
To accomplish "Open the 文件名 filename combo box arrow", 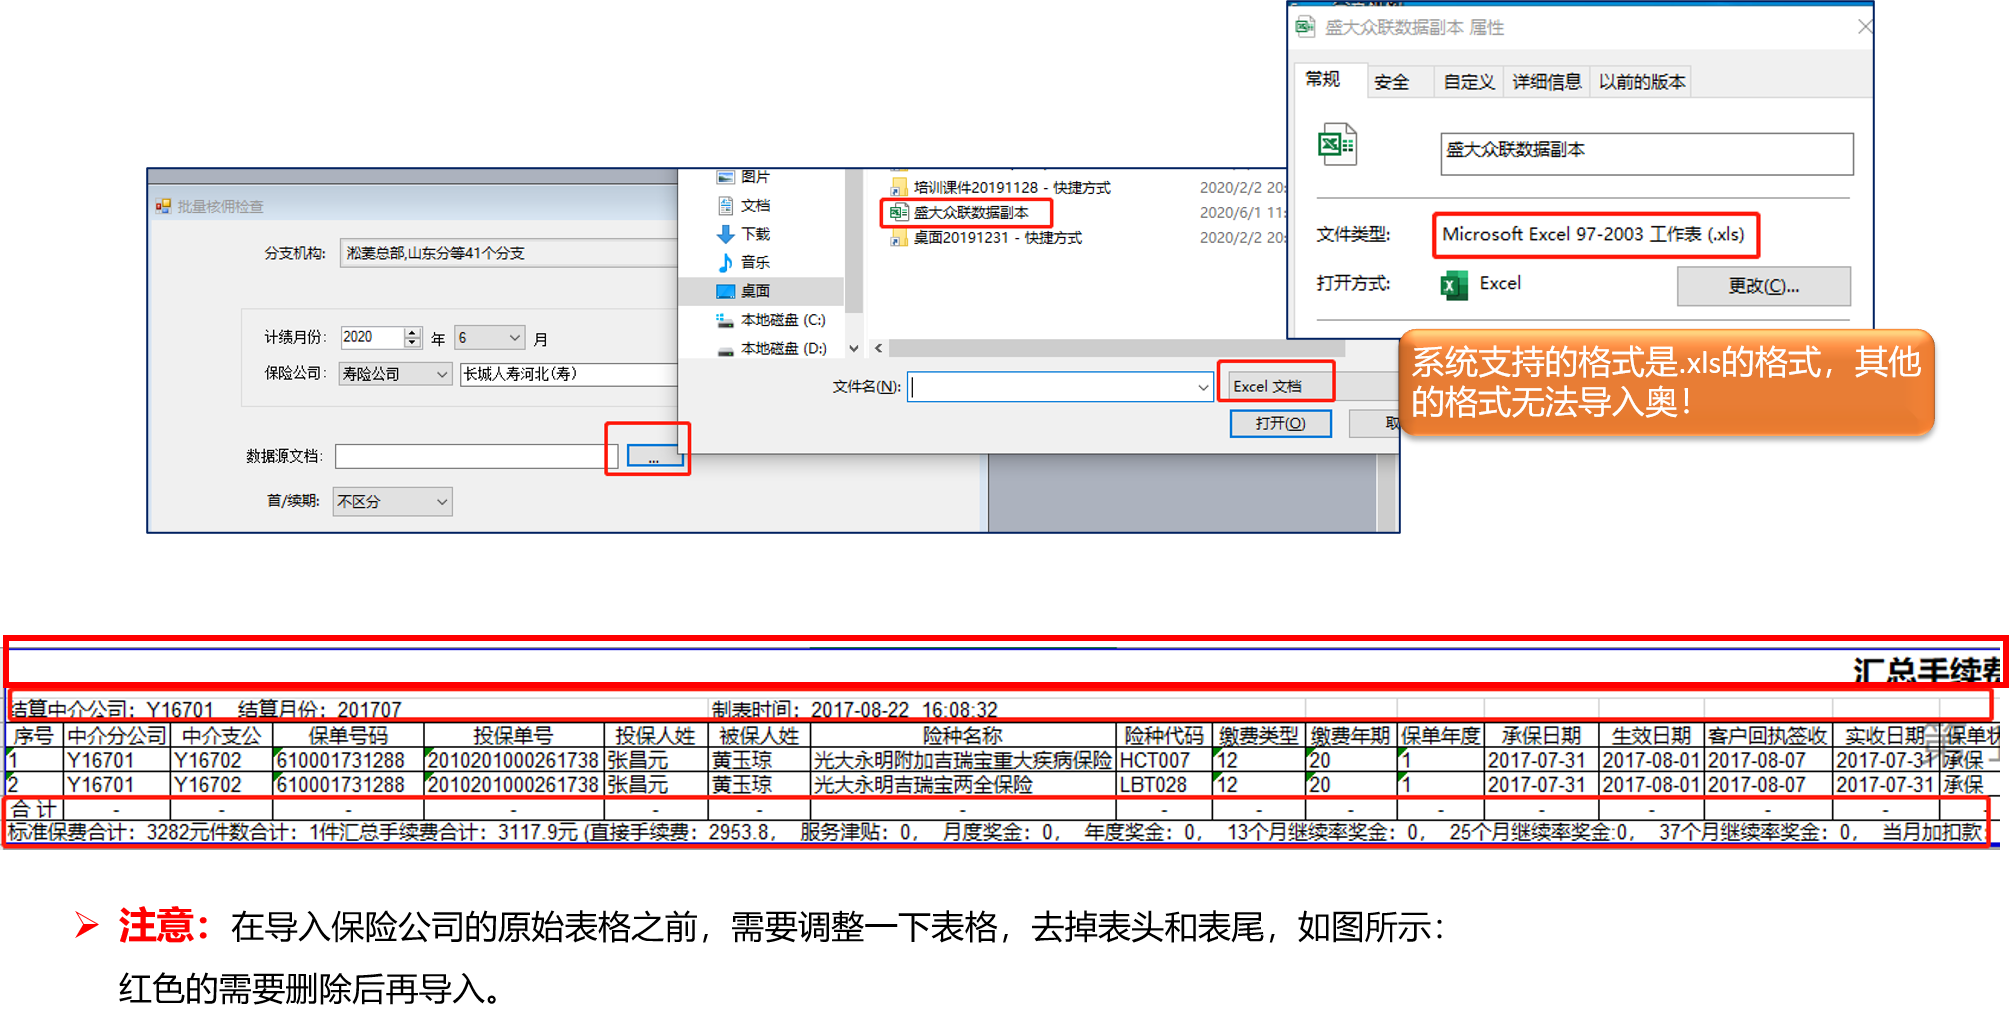I will click(1202, 387).
